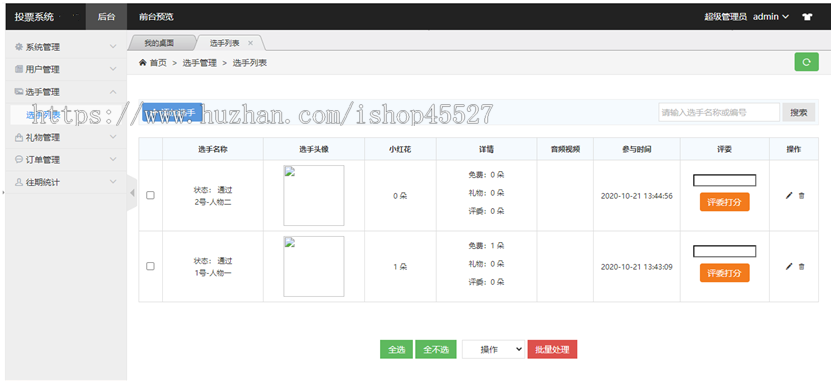Screen dimensions: 833x383
Task: Click the 1 朵 flower count cell
Action: coord(400,267)
